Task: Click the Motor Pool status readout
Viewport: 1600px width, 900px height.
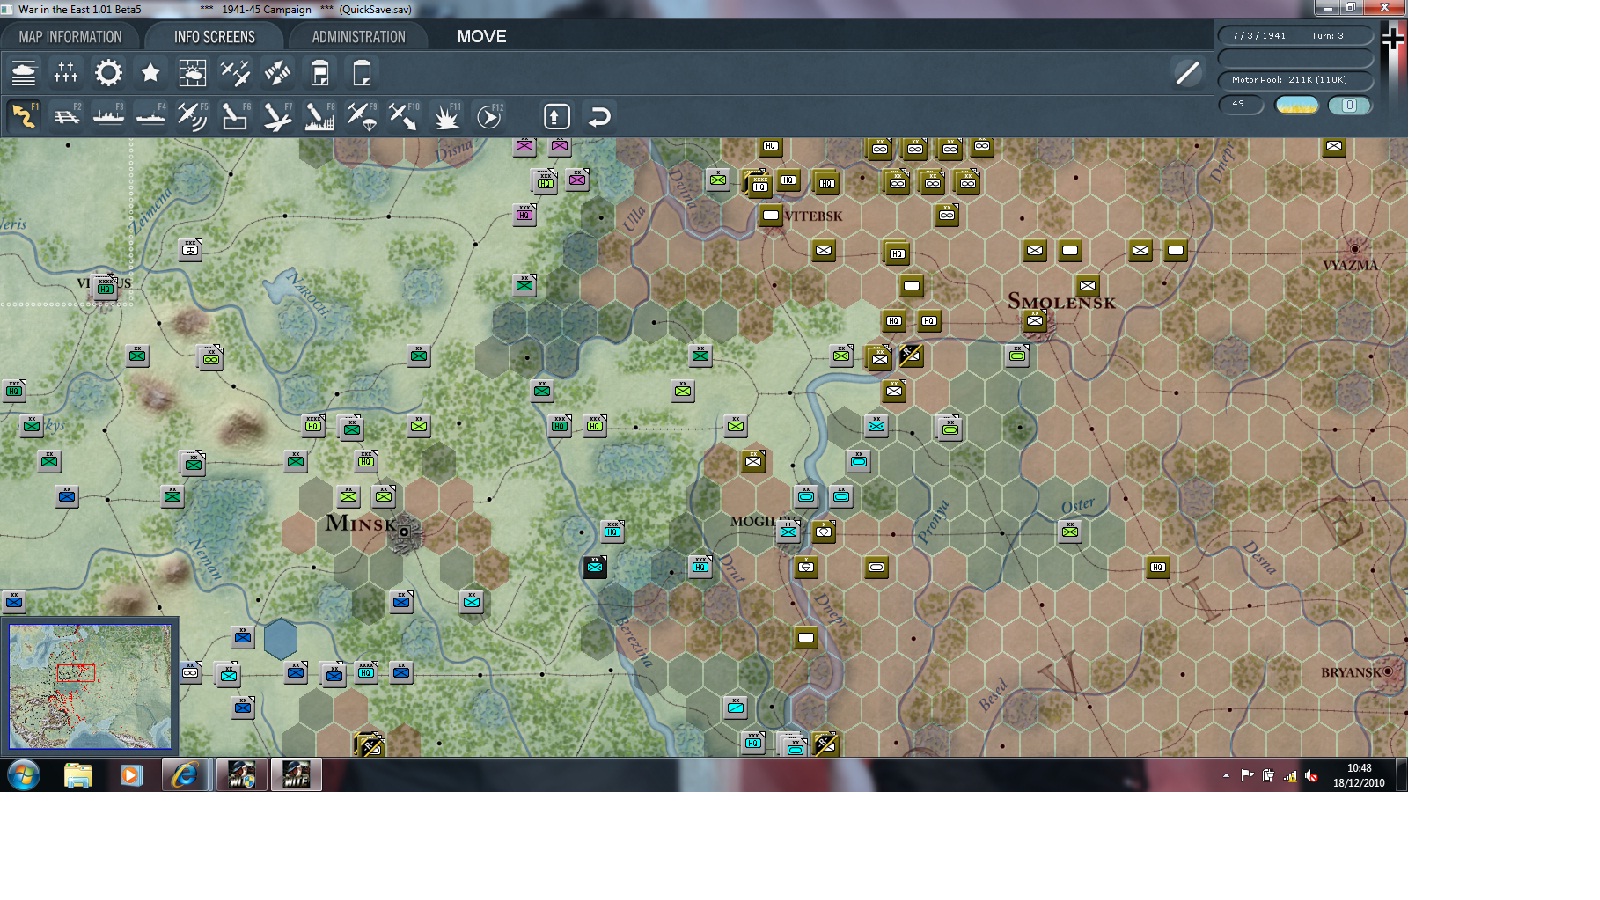Action: pyautogui.click(x=1295, y=80)
